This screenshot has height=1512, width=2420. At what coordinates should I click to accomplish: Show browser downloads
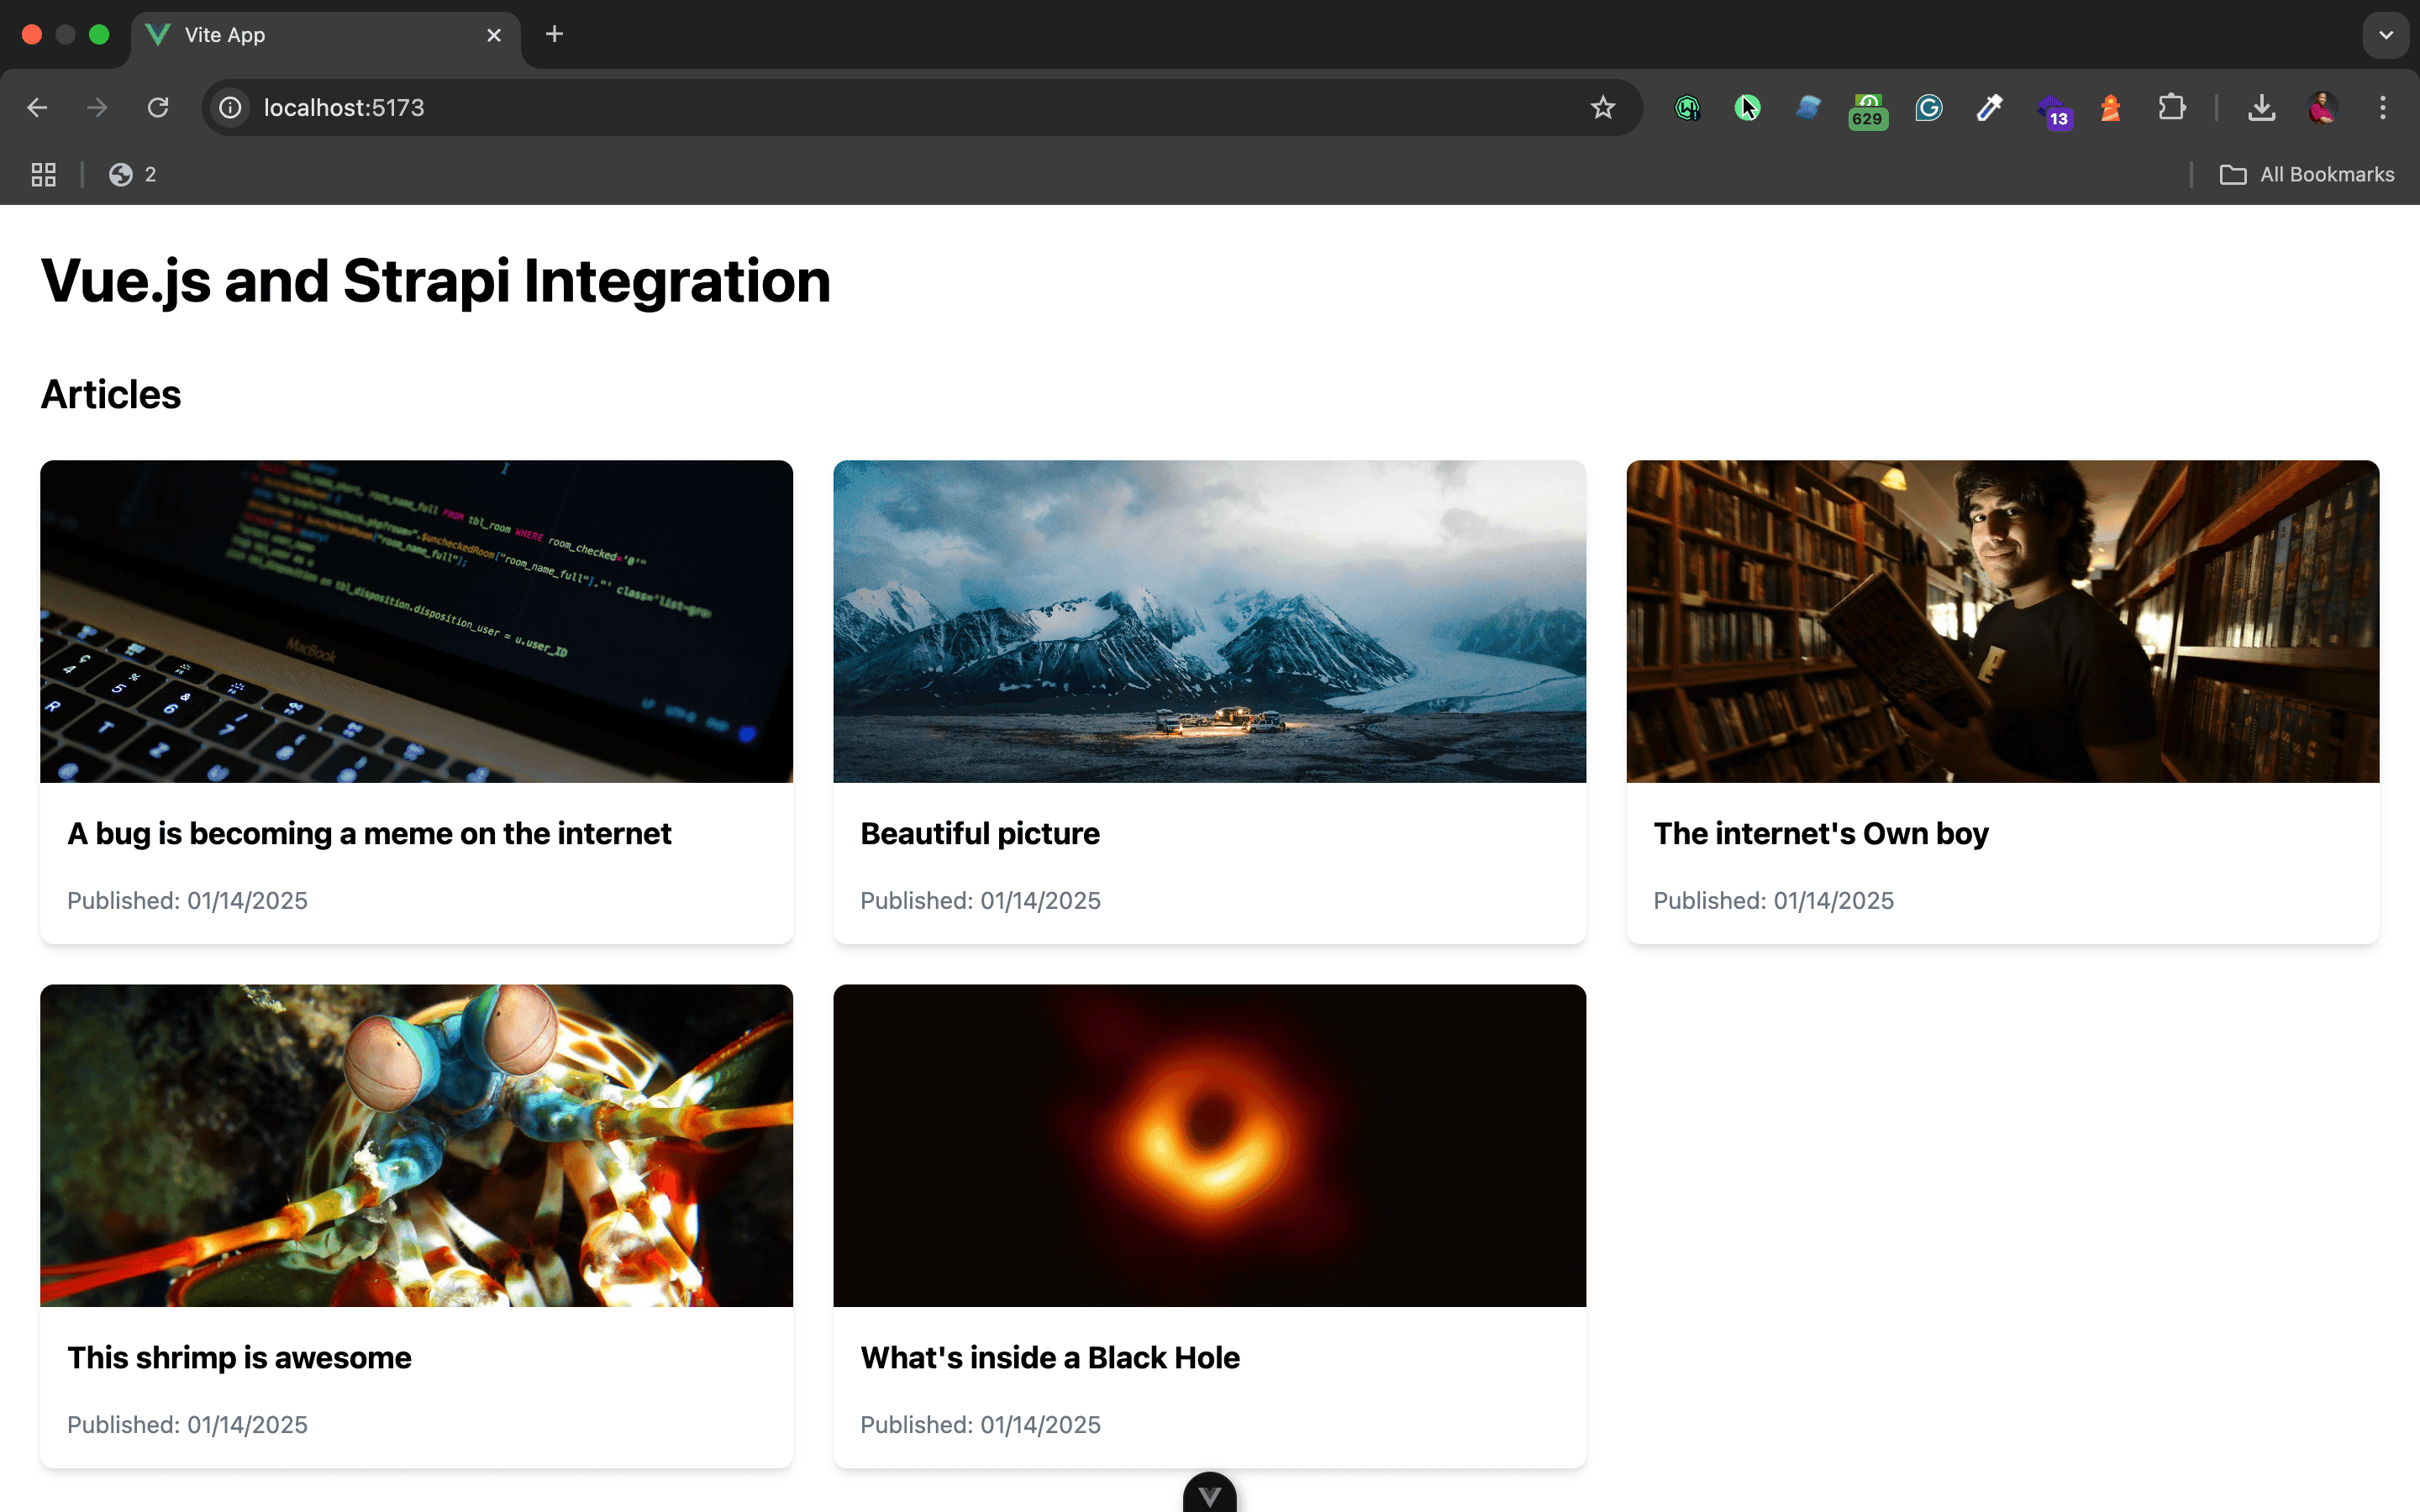point(2262,107)
